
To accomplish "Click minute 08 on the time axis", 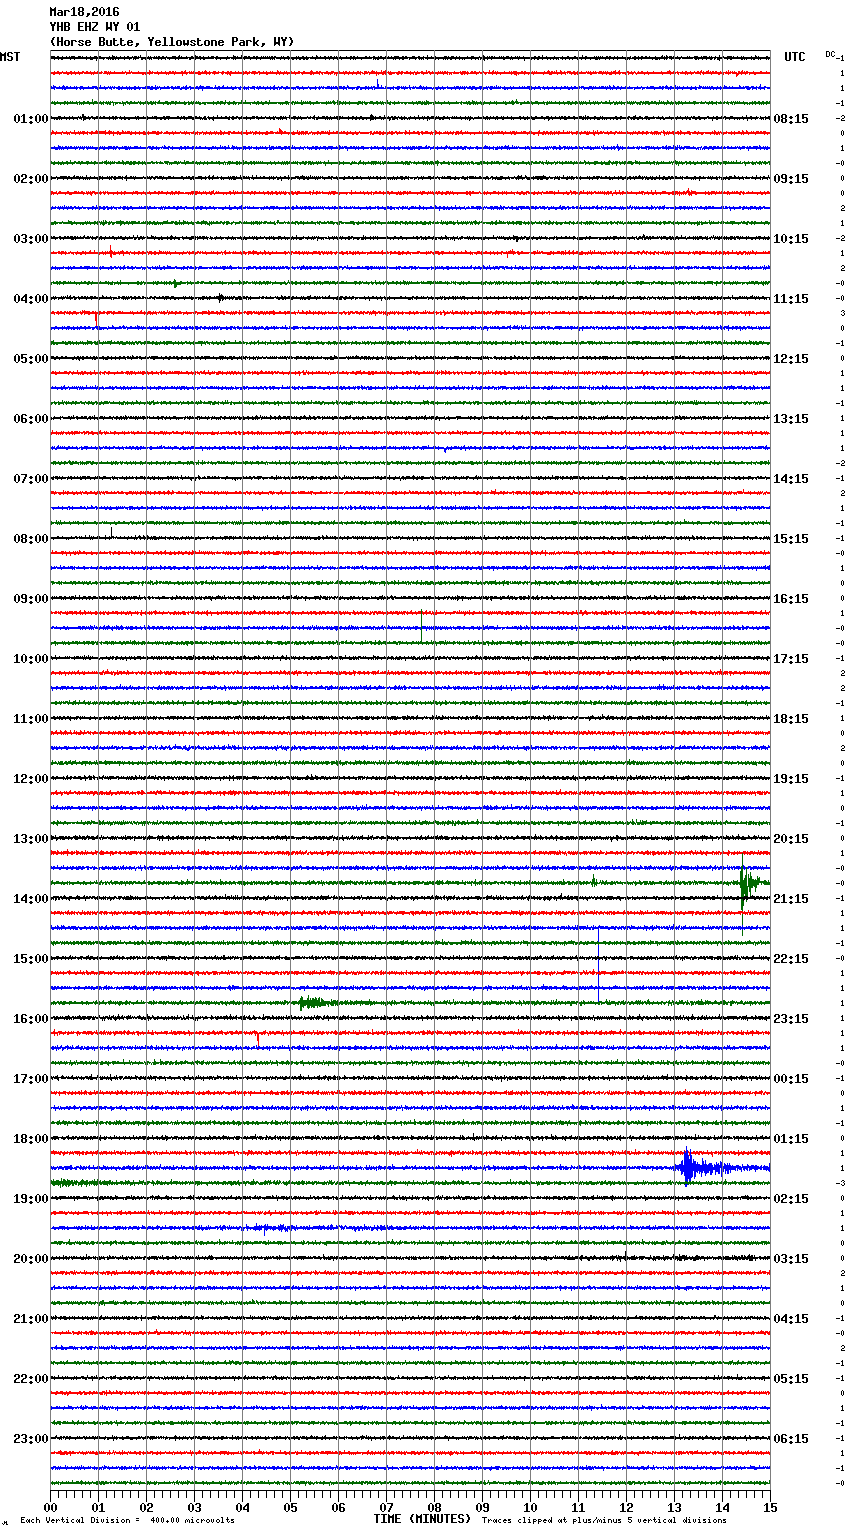I will click(434, 1507).
